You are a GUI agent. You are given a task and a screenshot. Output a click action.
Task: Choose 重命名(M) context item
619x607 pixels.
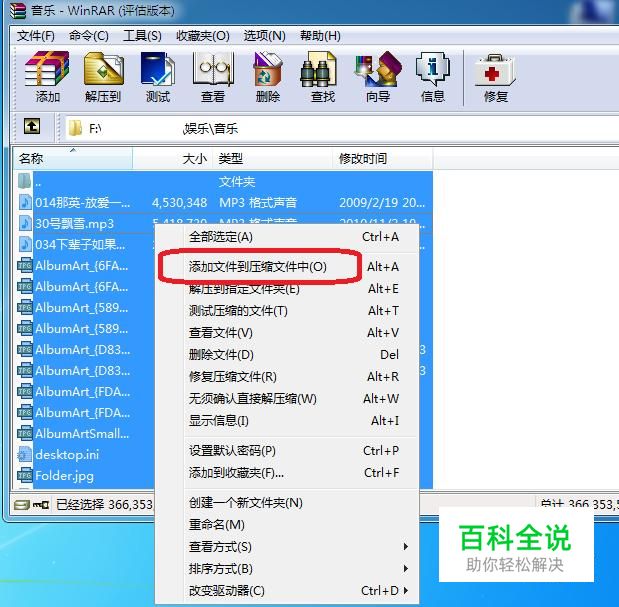tap(287, 525)
